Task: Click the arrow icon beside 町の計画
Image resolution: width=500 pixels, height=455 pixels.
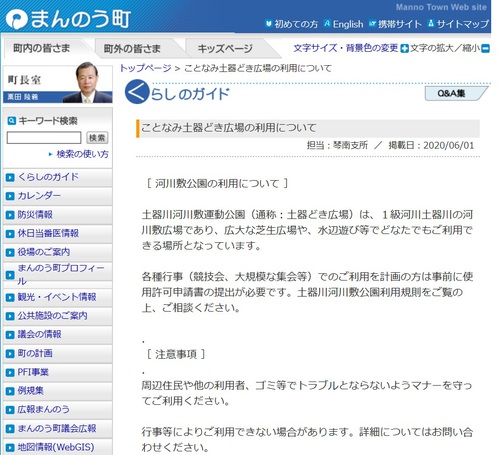Action: click(10, 353)
